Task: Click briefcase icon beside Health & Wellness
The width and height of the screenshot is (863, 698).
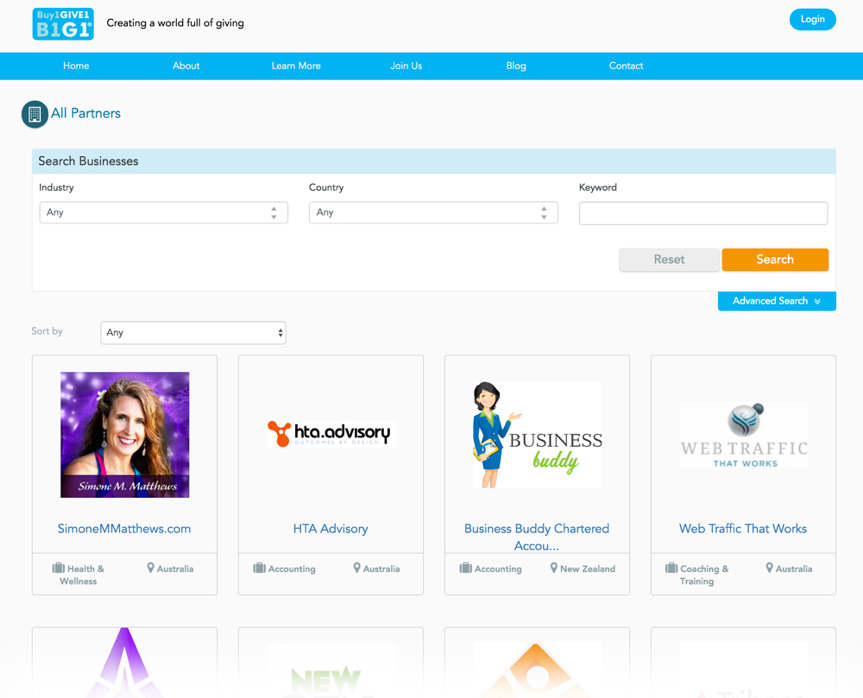Action: 58,568
